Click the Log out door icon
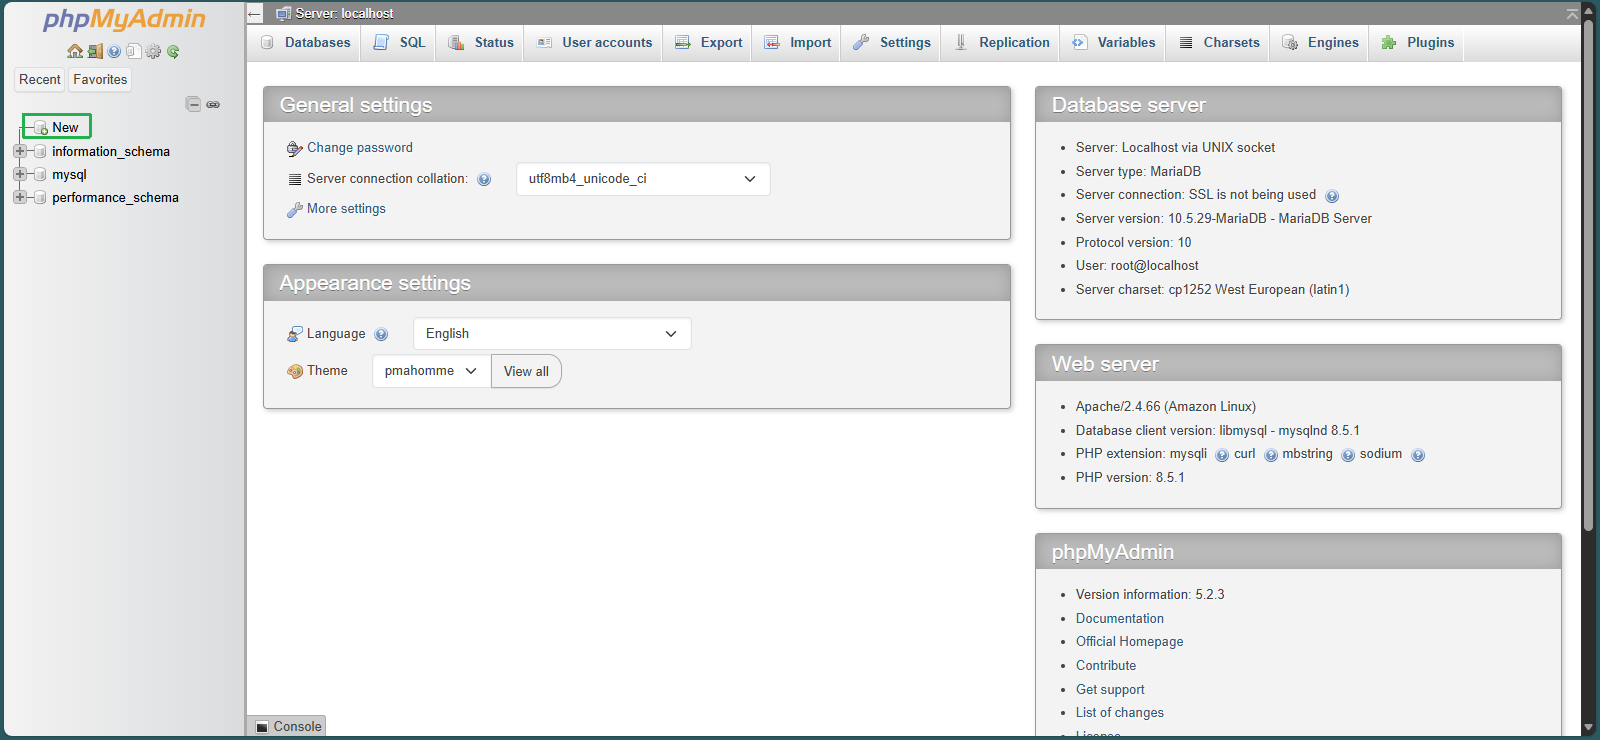 [95, 51]
